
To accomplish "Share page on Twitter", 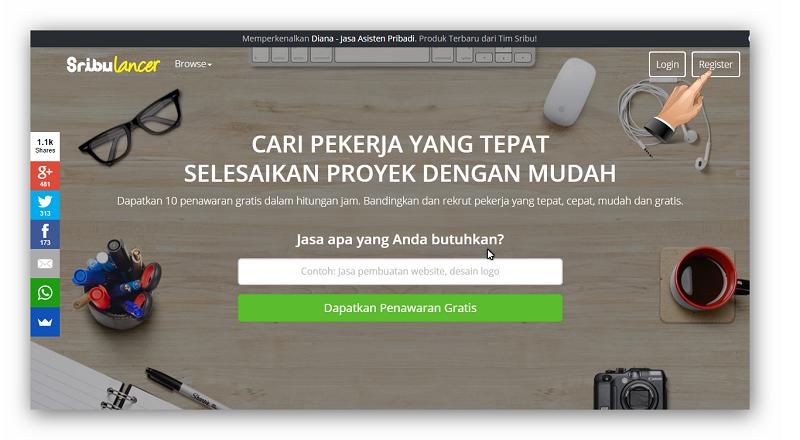I will coord(45,205).
